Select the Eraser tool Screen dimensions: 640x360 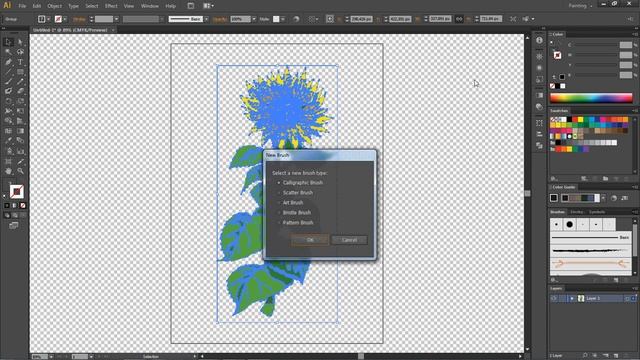click(20, 91)
